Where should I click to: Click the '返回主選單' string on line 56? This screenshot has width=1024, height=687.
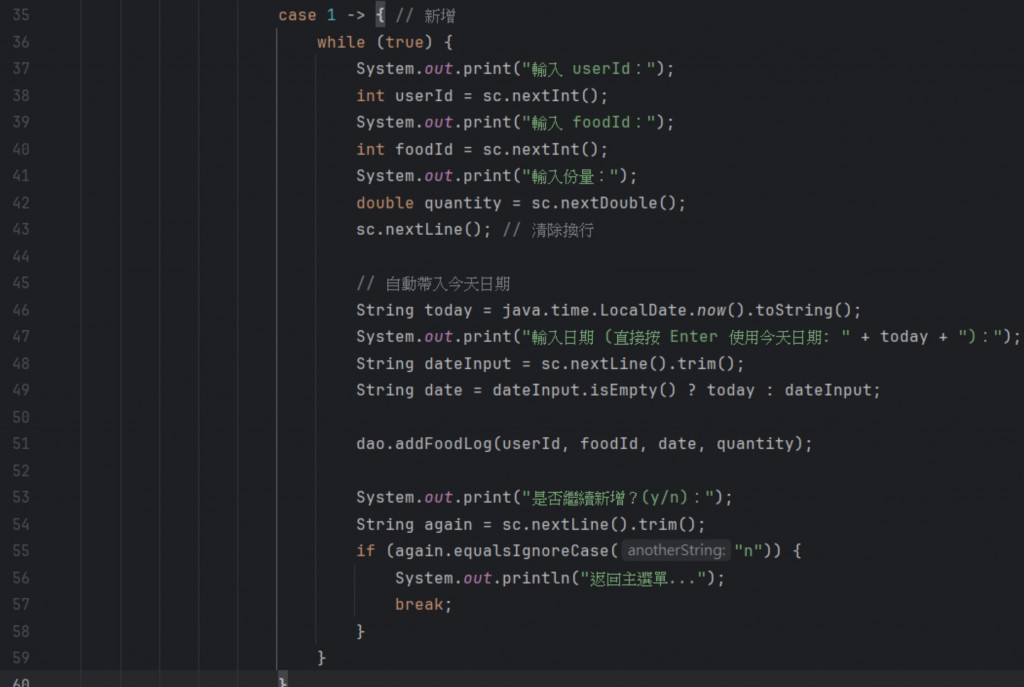(628, 579)
